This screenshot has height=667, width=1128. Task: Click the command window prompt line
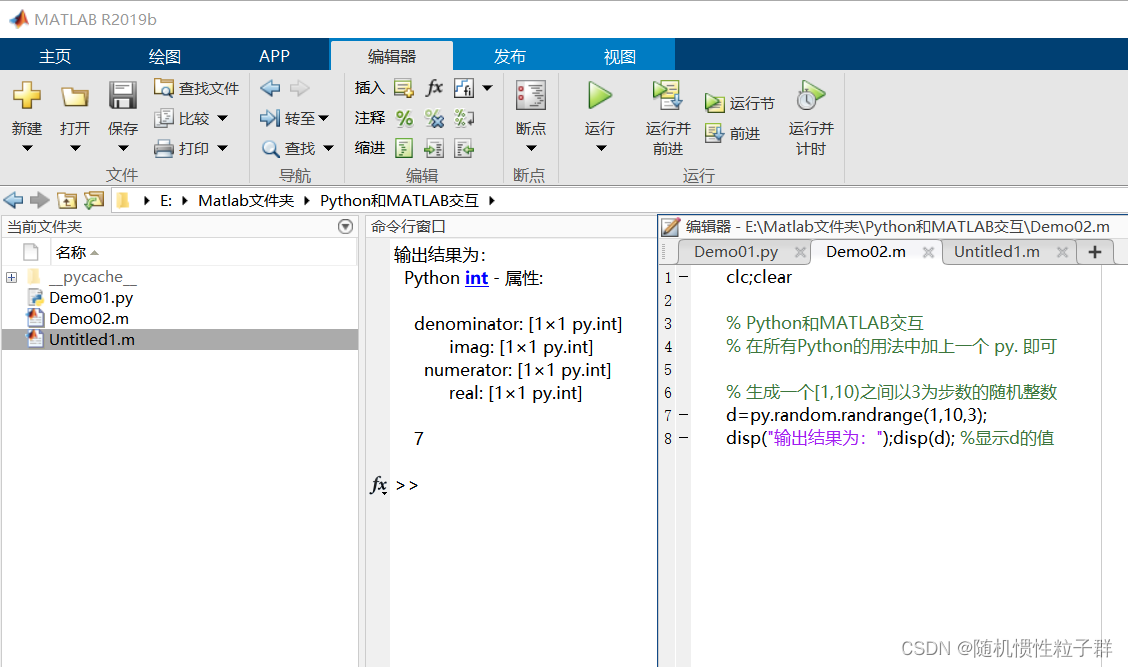coord(406,485)
